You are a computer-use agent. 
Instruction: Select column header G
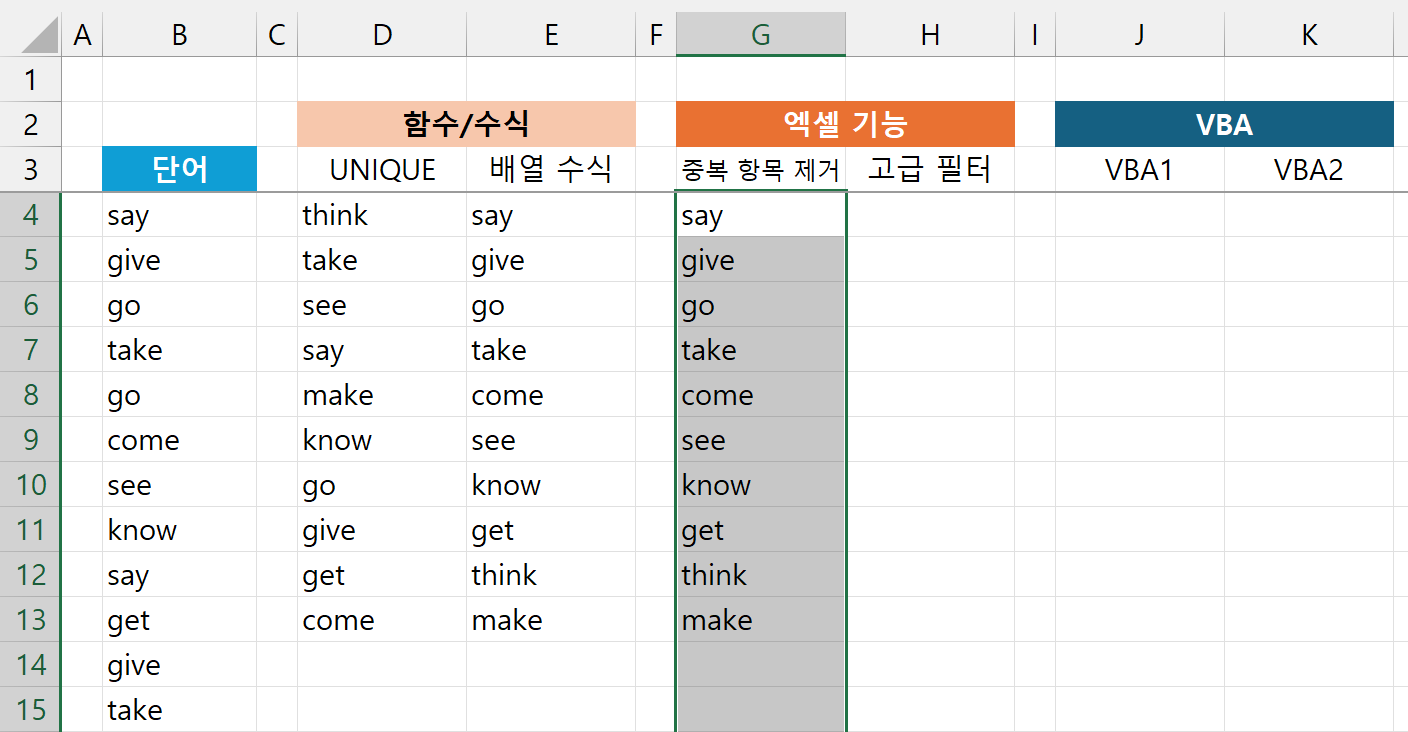(x=760, y=33)
